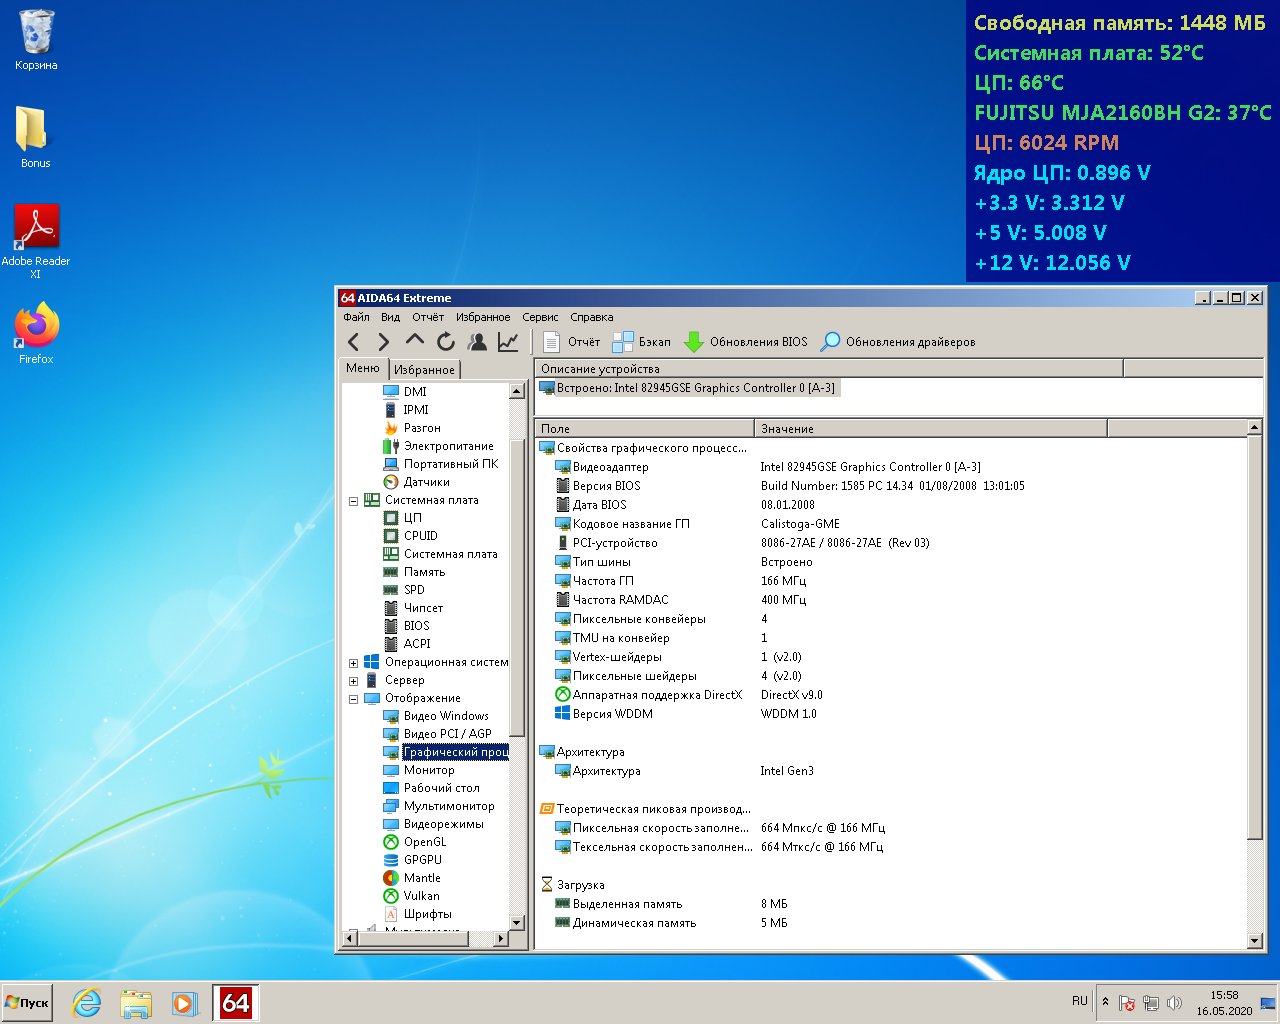Image resolution: width=1280 pixels, height=1024 pixels.
Task: Select Монитор in the tree
Action: 429,770
